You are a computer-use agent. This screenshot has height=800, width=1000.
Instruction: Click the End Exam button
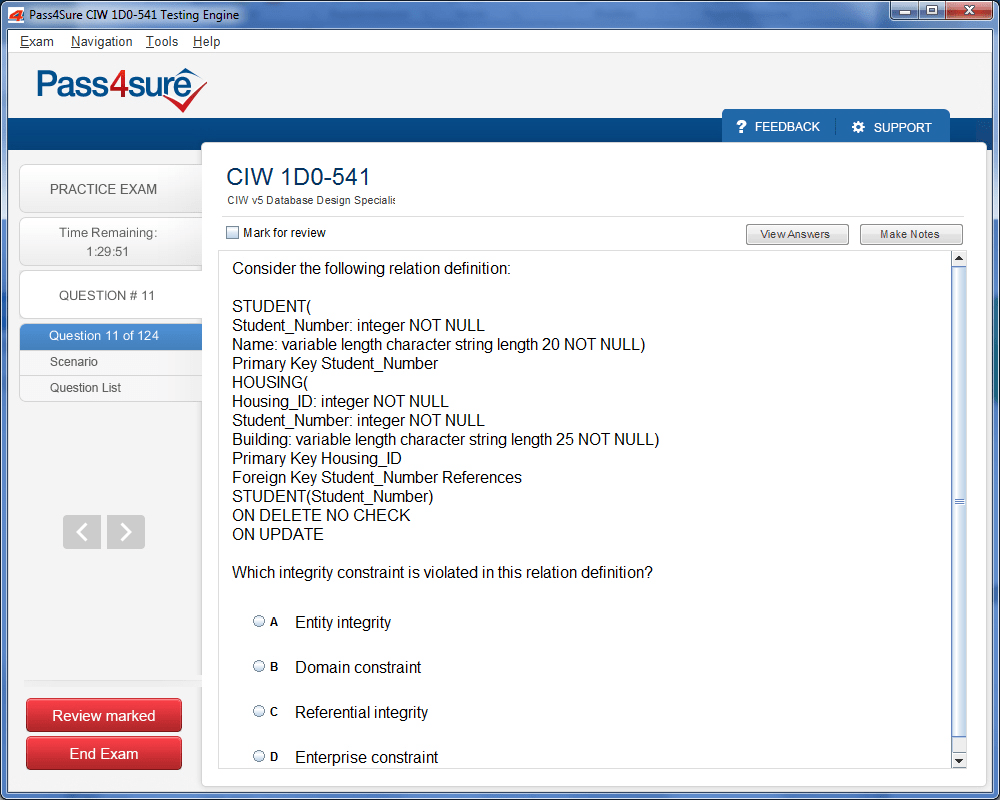pos(104,753)
